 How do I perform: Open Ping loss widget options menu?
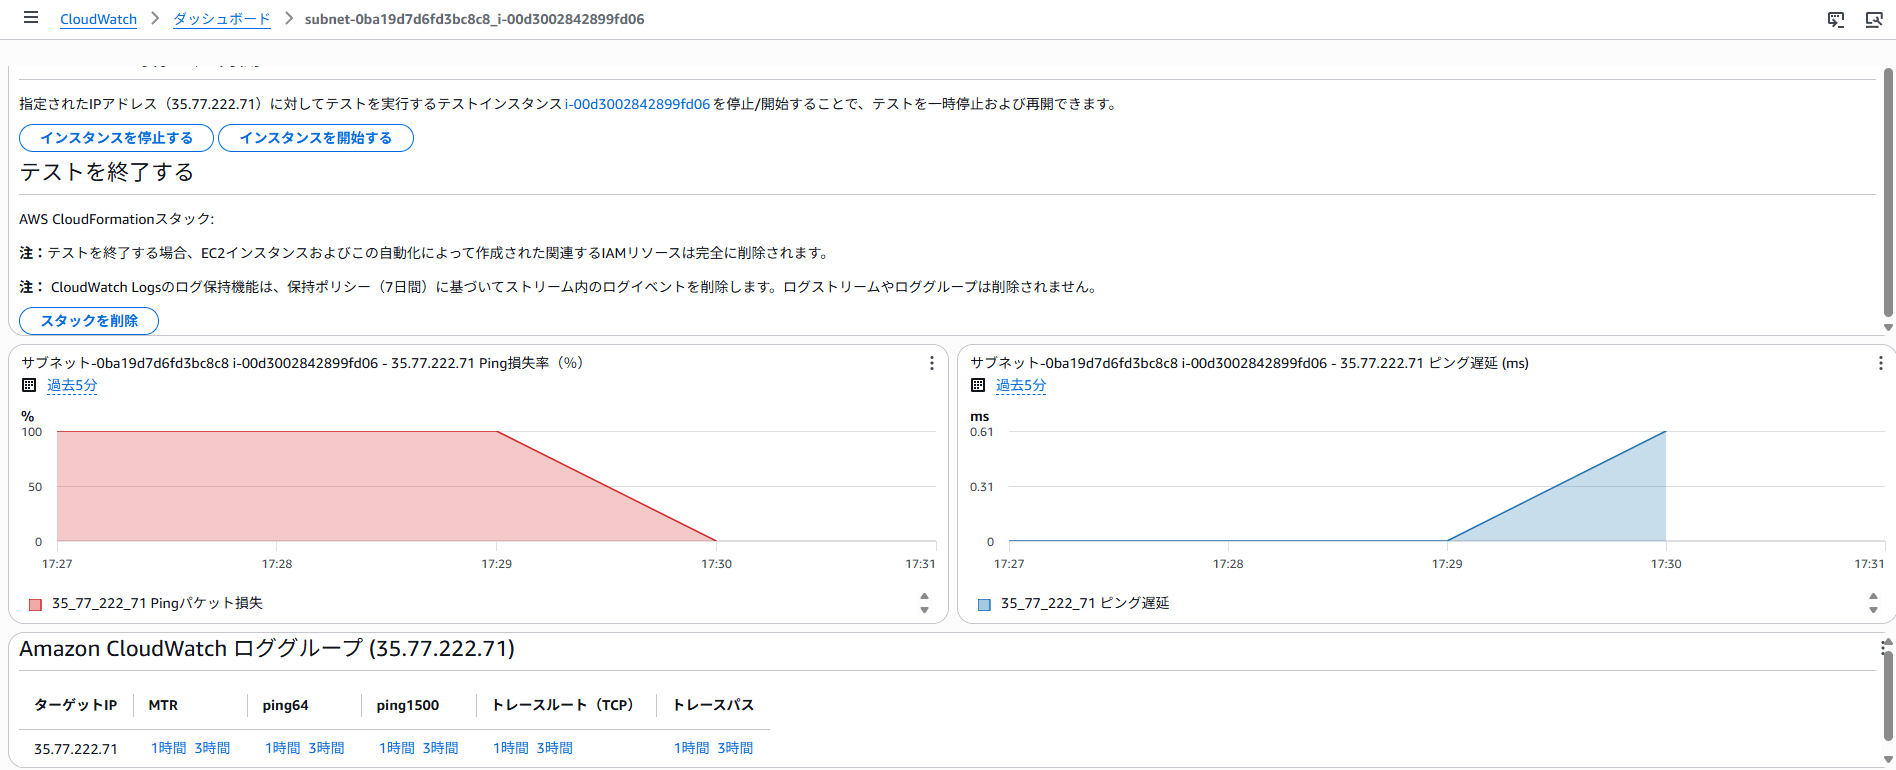[932, 363]
